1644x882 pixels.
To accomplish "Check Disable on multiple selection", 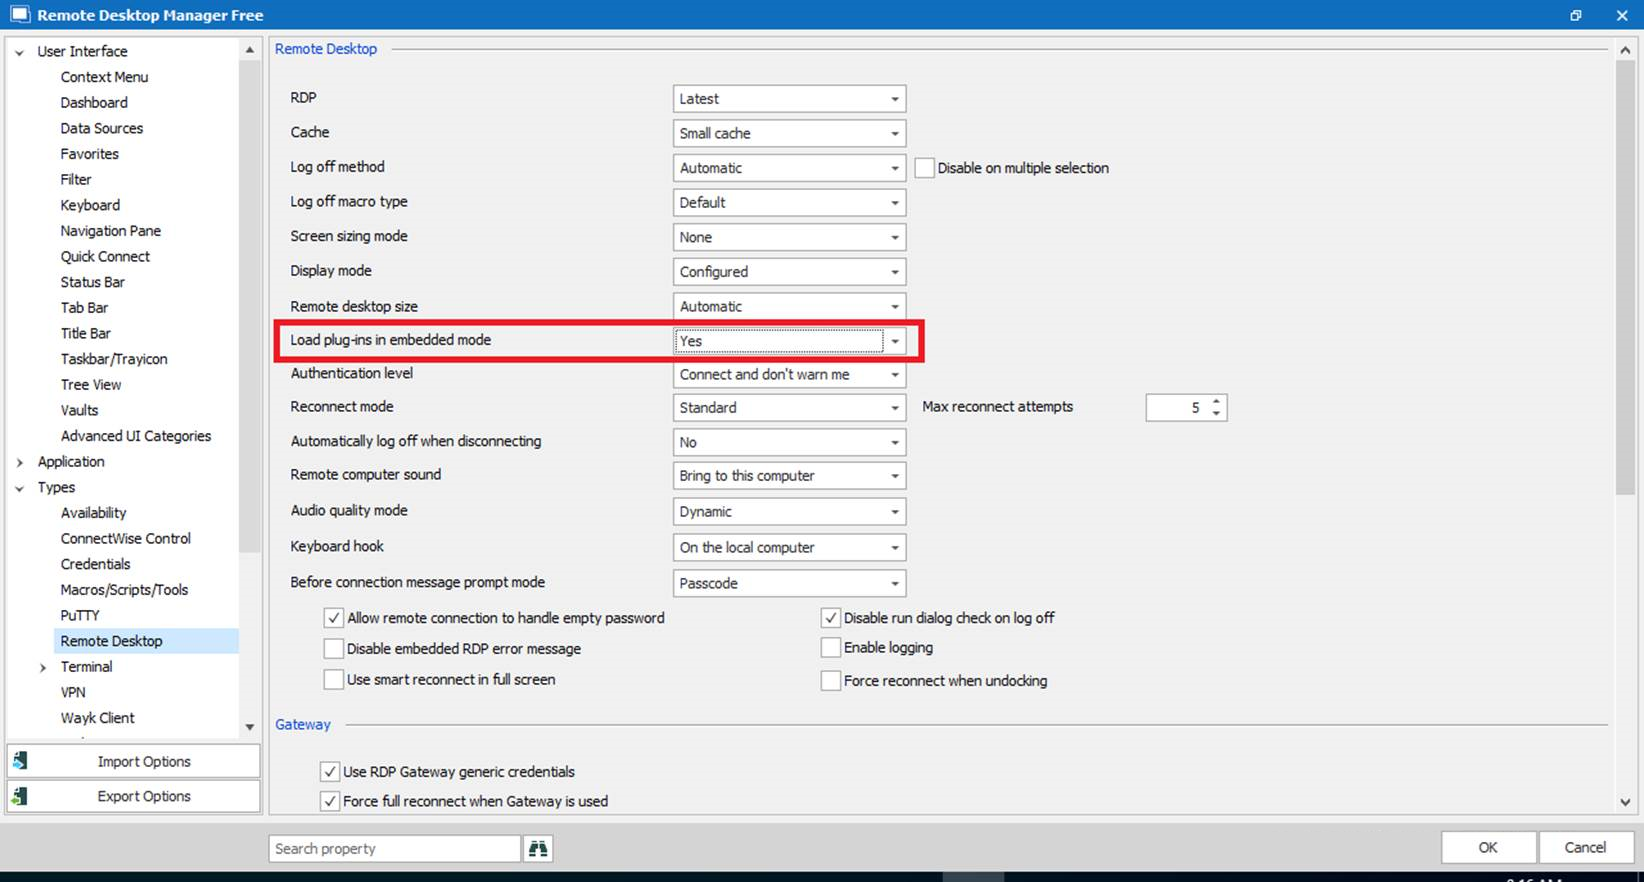I will (925, 168).
